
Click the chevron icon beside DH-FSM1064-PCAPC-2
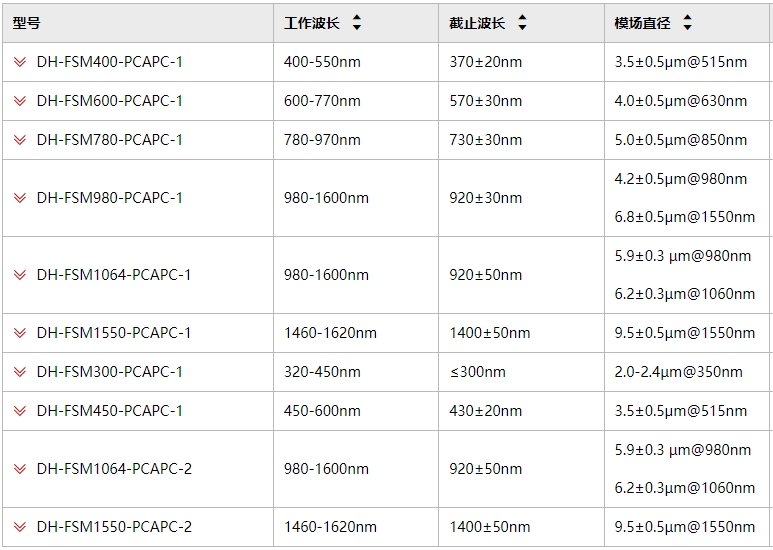pyautogui.click(x=20, y=469)
